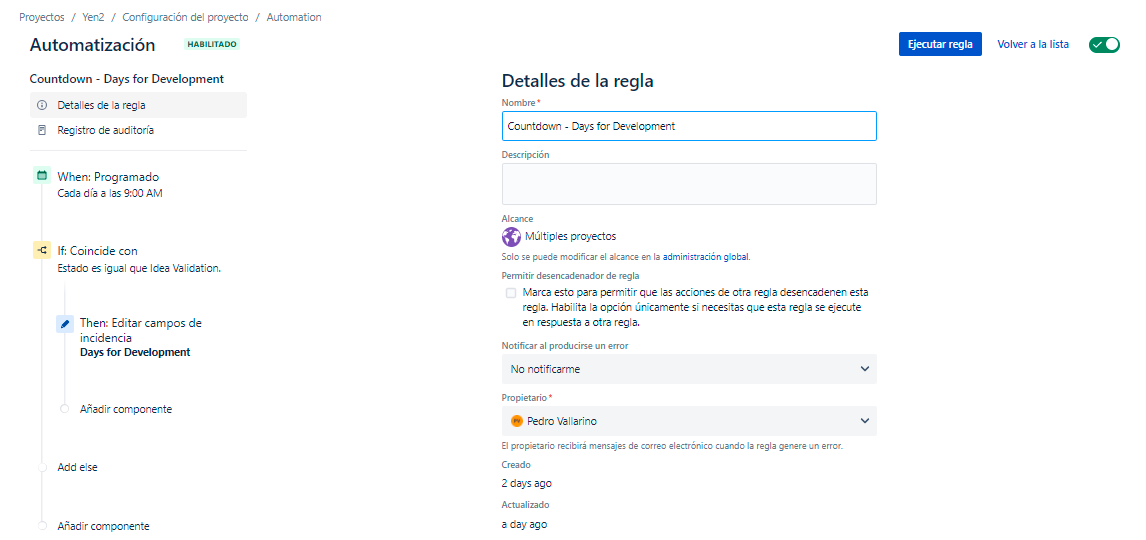Open the Propietario dropdown
This screenshot has height=540, width=1146.
coord(689,422)
